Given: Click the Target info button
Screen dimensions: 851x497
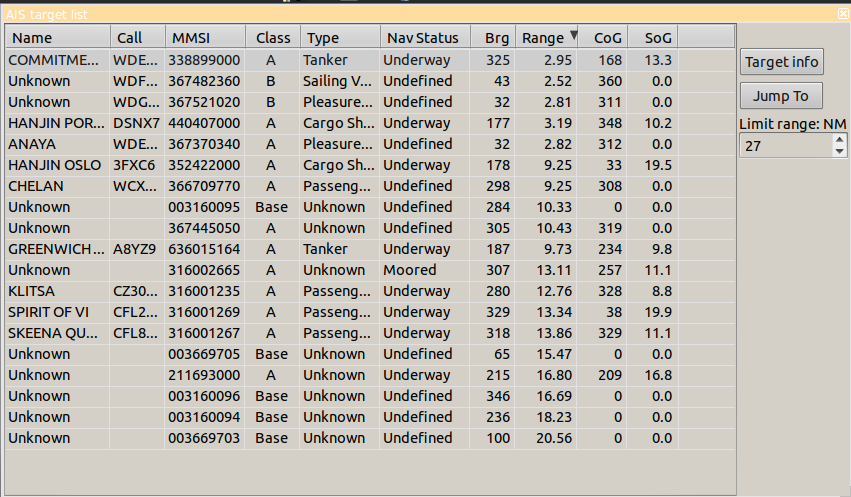Looking at the screenshot, I should [x=782, y=62].
